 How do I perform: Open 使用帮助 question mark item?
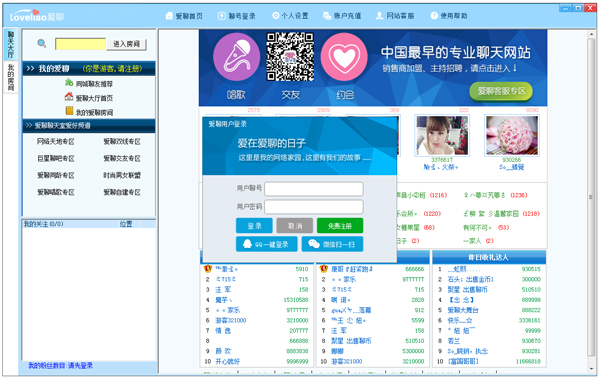pyautogui.click(x=449, y=16)
